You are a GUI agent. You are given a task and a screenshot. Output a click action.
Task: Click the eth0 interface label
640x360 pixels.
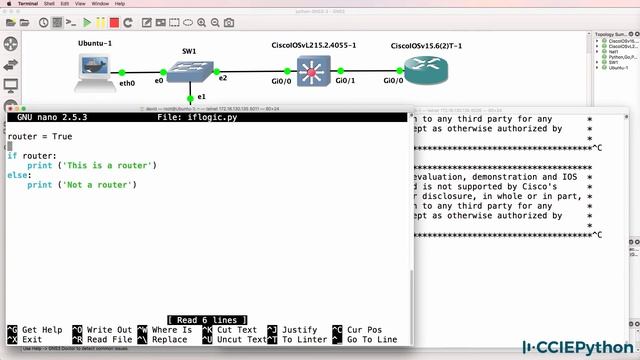(127, 83)
